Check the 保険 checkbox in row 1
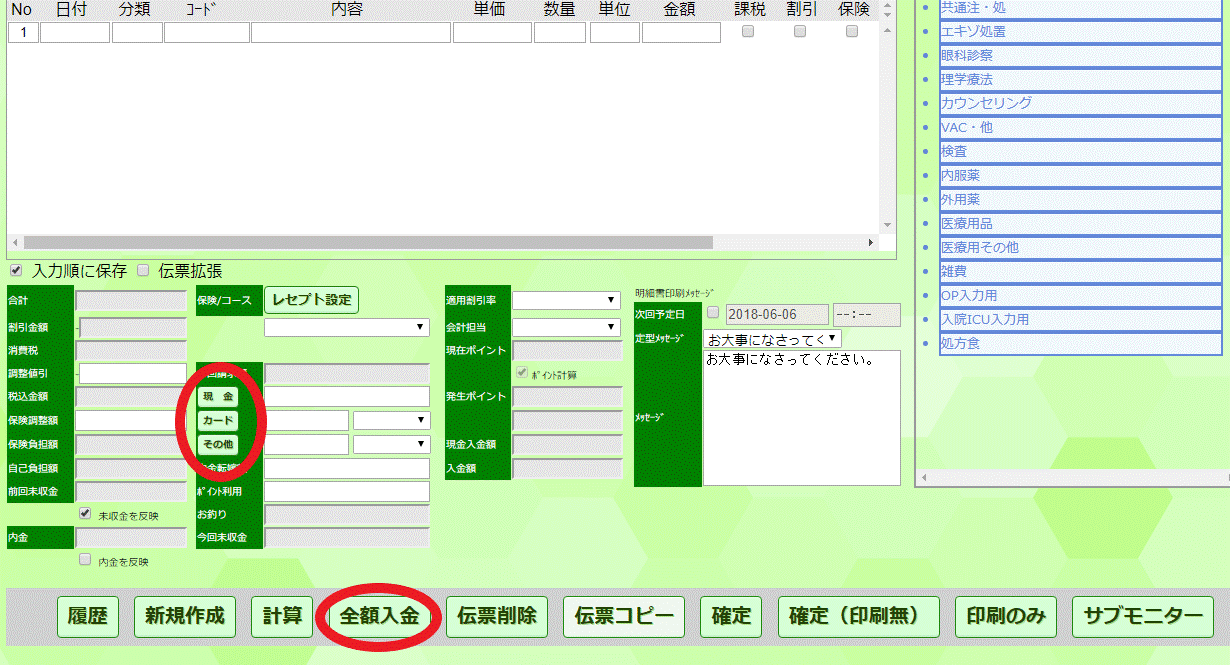The height and width of the screenshot is (665, 1230). point(852,32)
